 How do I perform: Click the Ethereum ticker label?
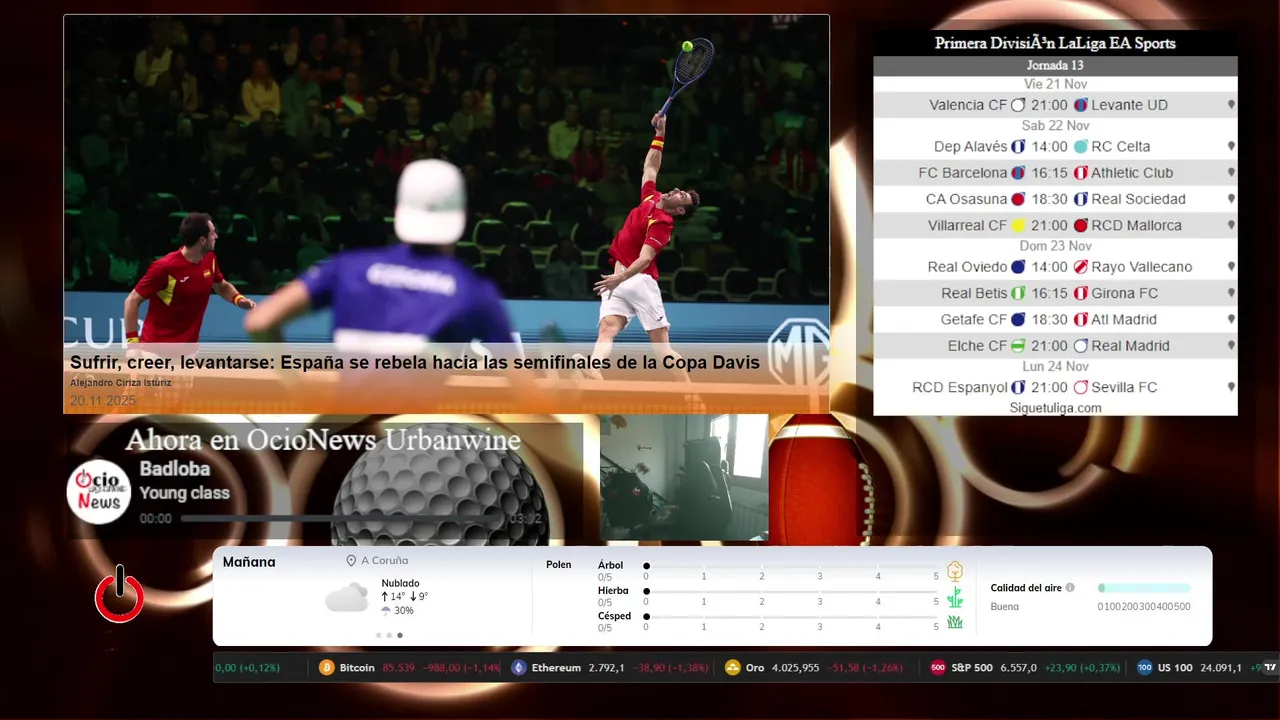coord(556,668)
